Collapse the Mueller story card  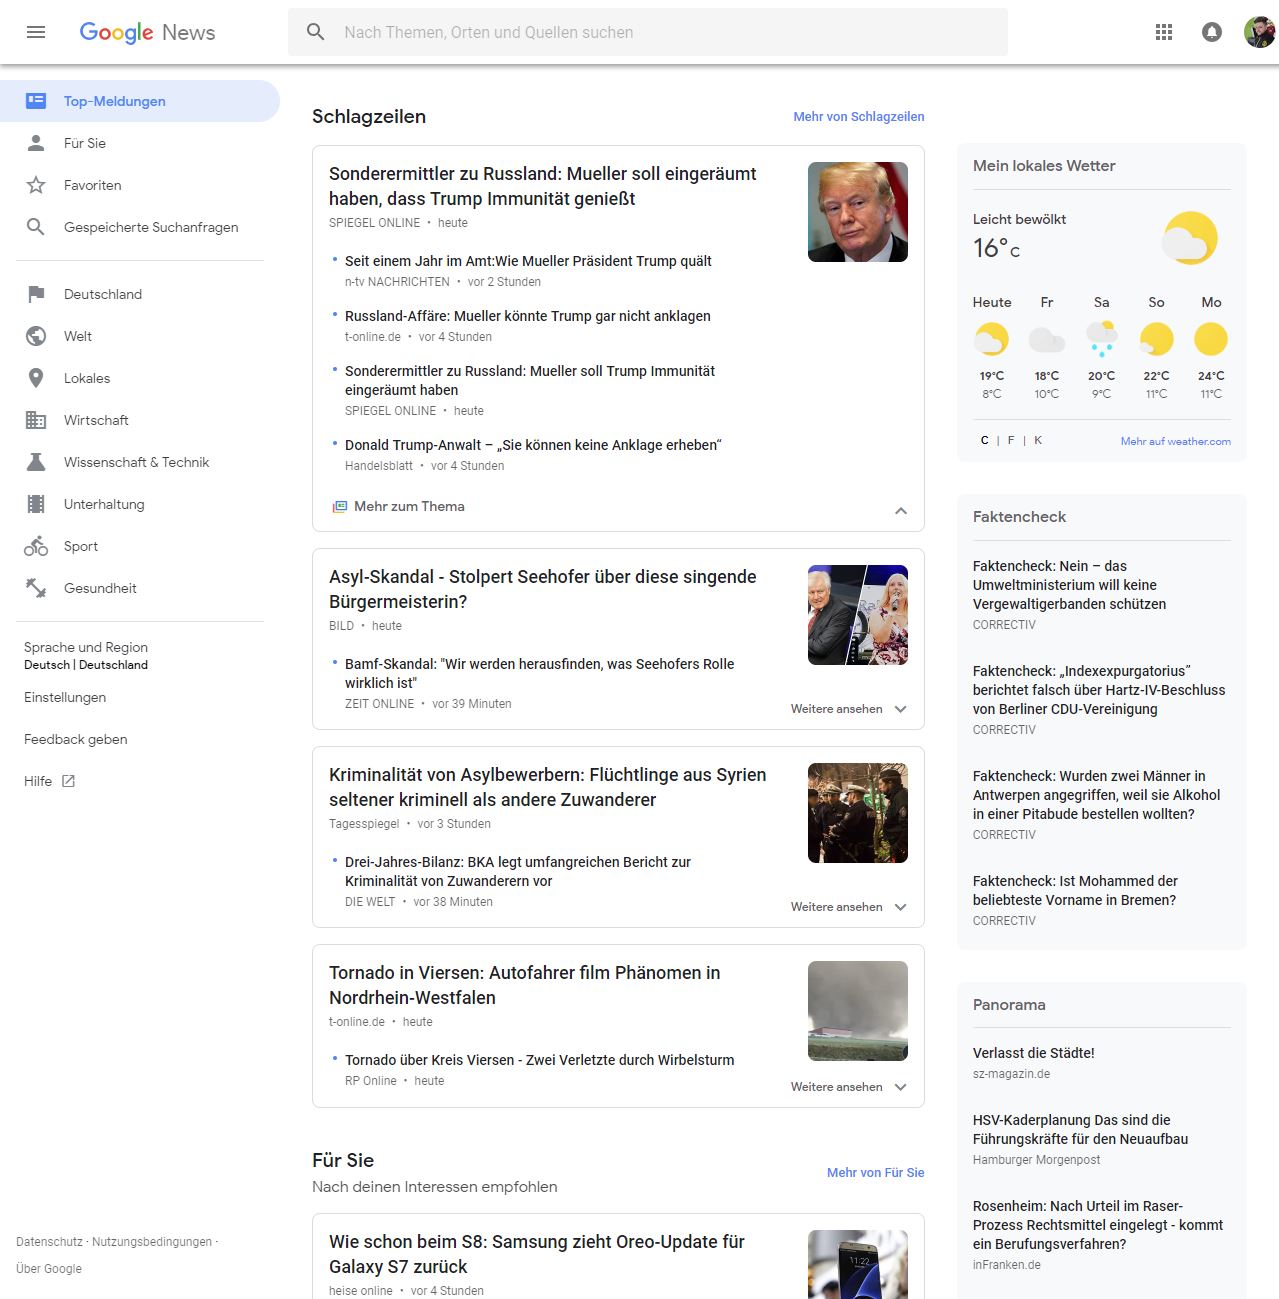tap(901, 510)
